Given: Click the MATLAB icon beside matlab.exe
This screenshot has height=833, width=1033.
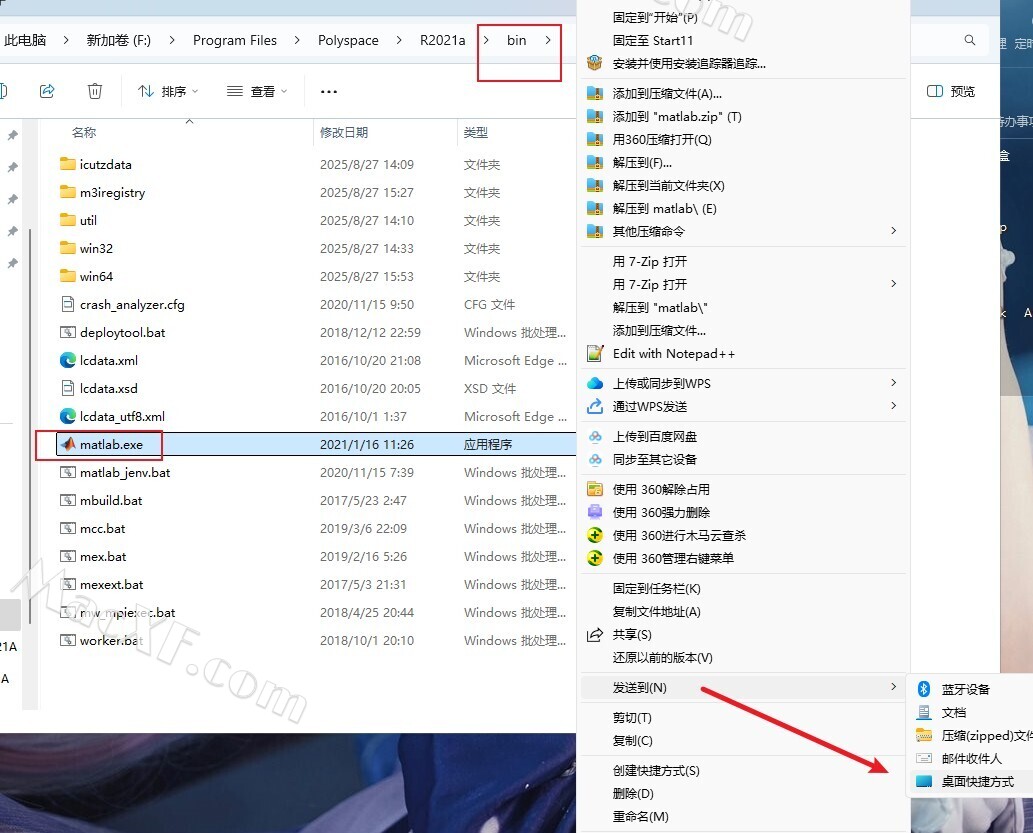Looking at the screenshot, I should [x=67, y=444].
